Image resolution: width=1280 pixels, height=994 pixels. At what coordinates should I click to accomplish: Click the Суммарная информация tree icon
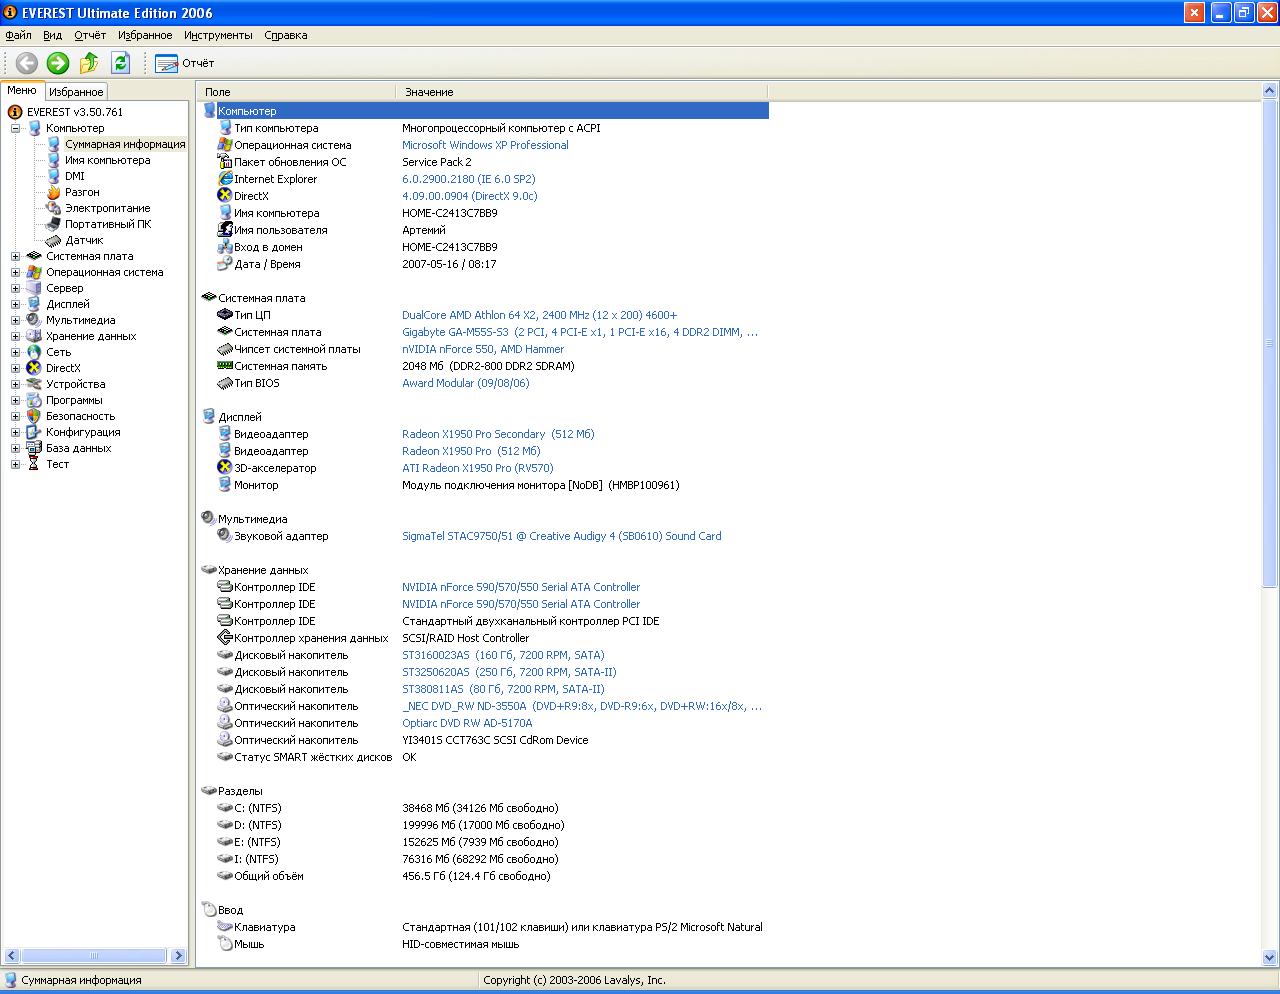pos(54,144)
